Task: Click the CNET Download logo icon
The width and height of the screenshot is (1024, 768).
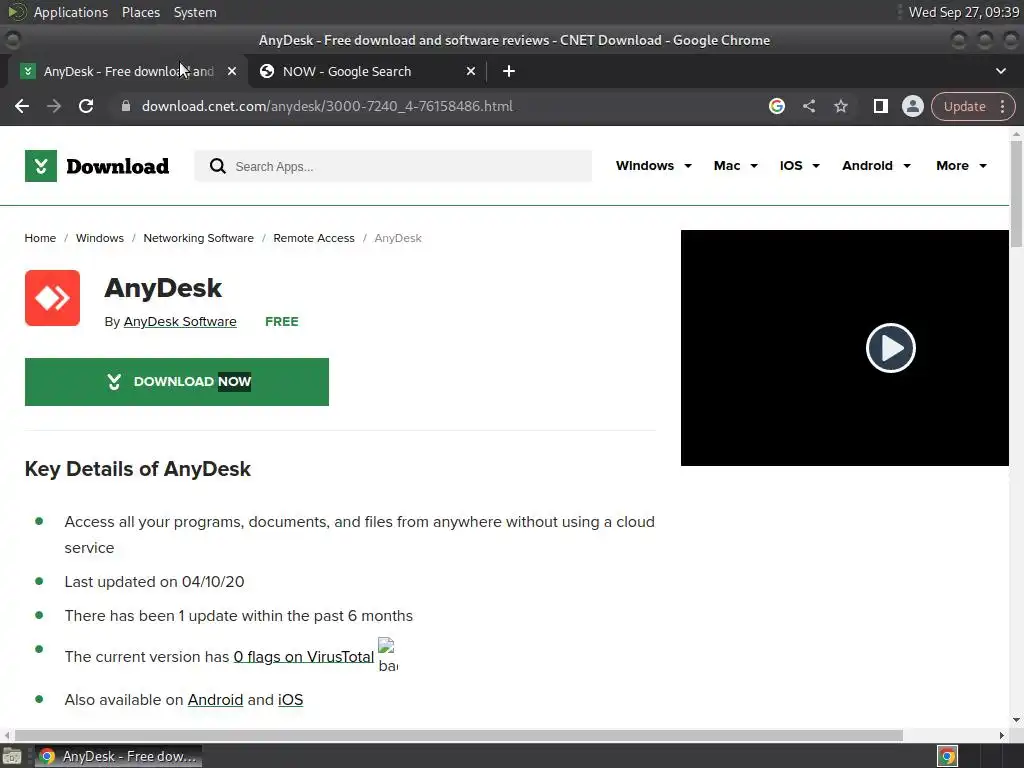Action: (x=40, y=166)
